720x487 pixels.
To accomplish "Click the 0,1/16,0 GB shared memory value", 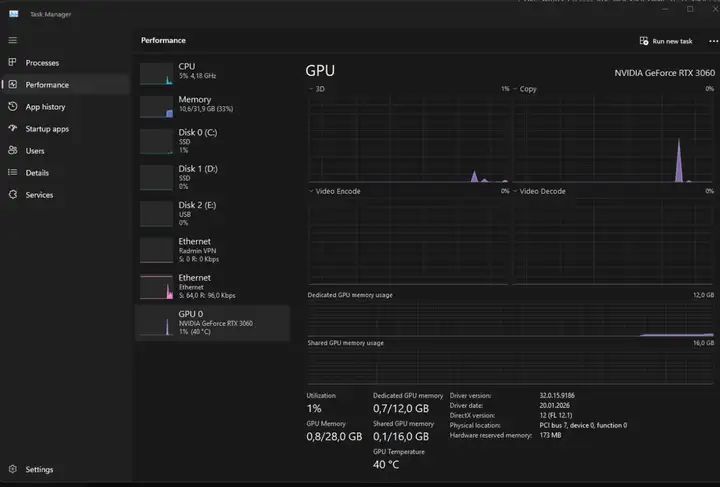I will [x=401, y=437].
